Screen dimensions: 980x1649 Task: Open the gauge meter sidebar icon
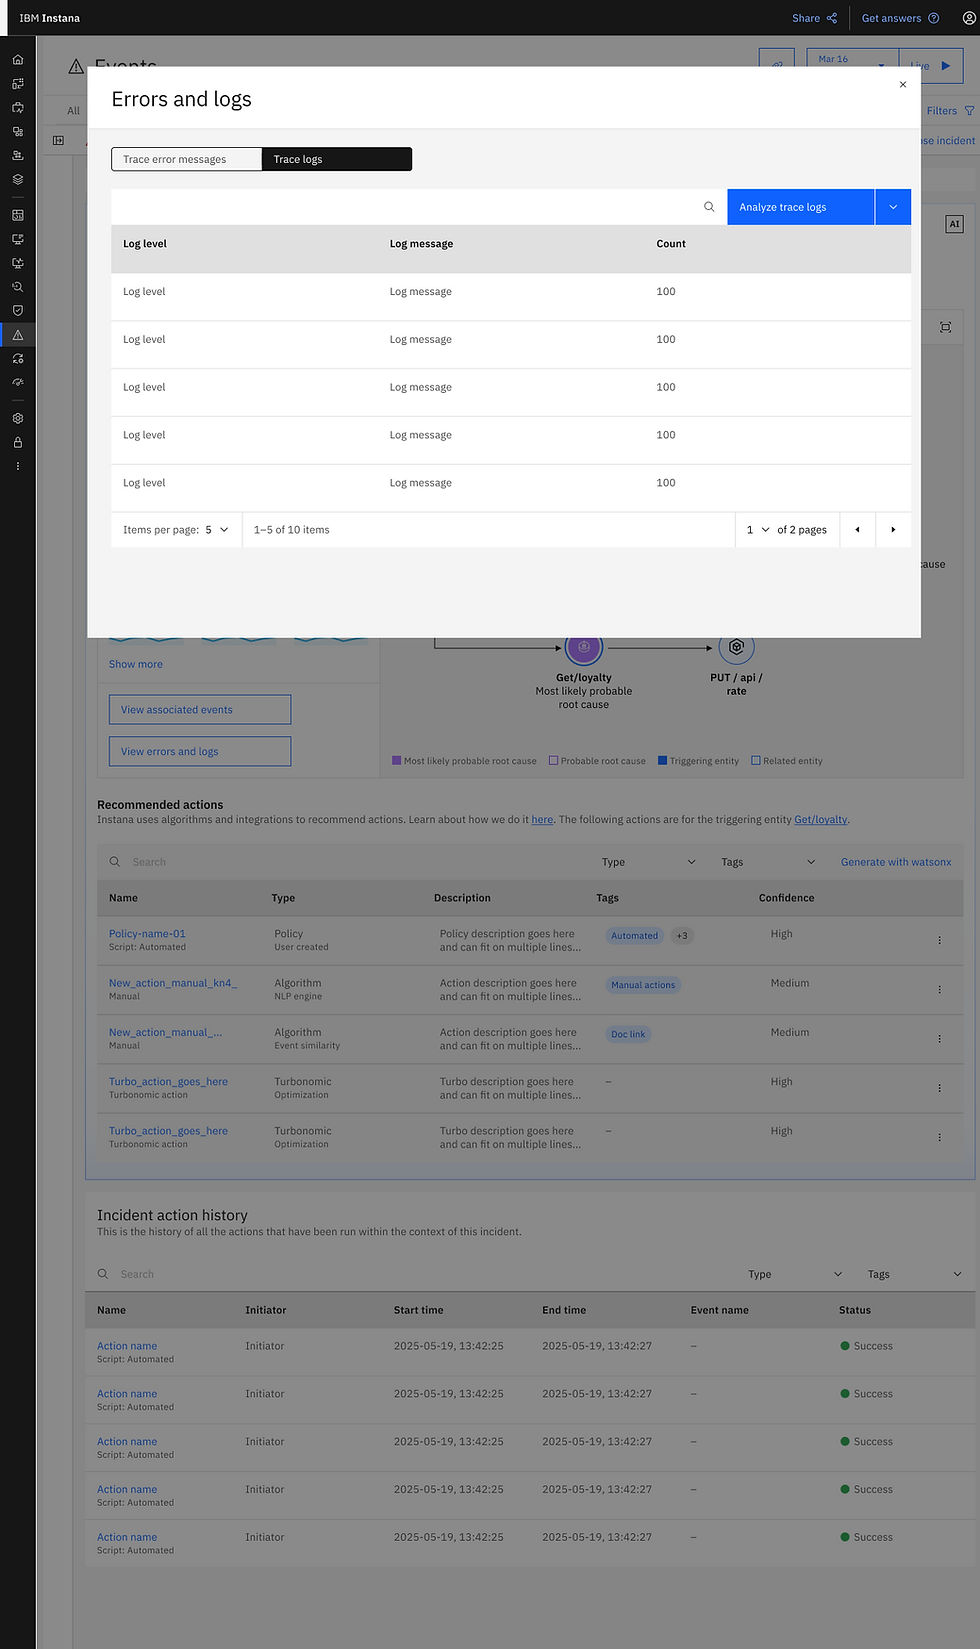click(17, 383)
